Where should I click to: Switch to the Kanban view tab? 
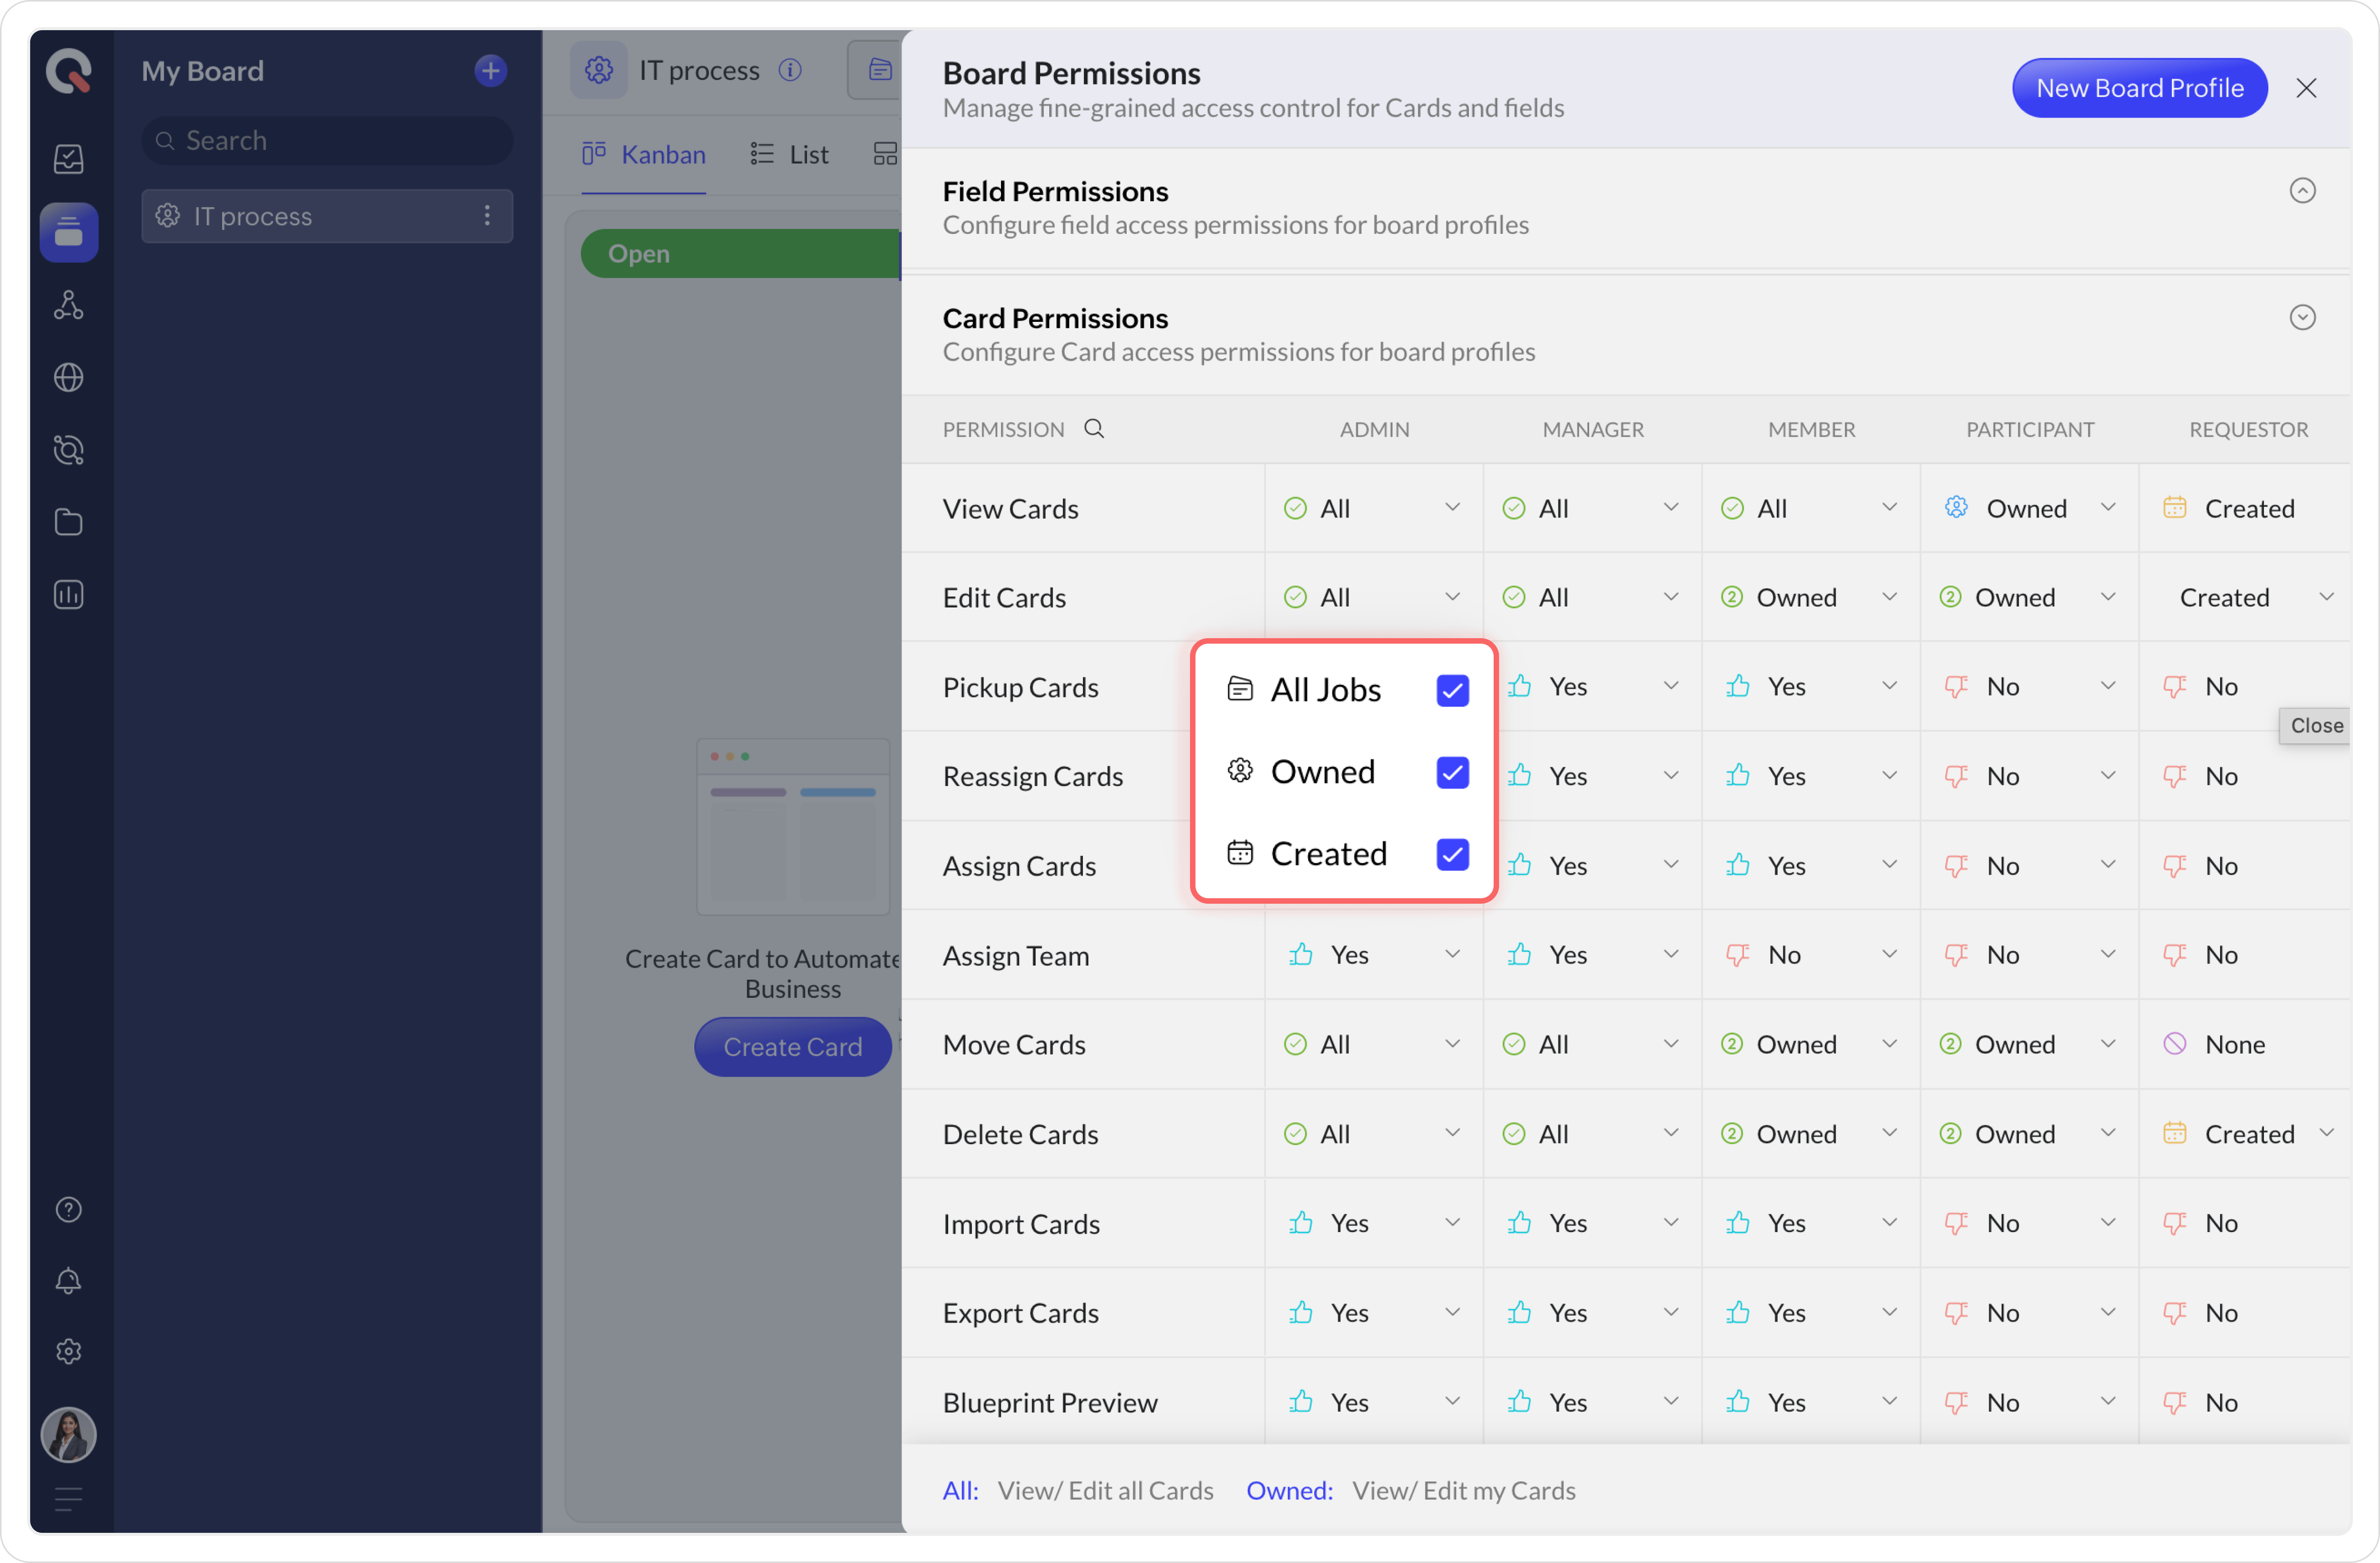(644, 154)
